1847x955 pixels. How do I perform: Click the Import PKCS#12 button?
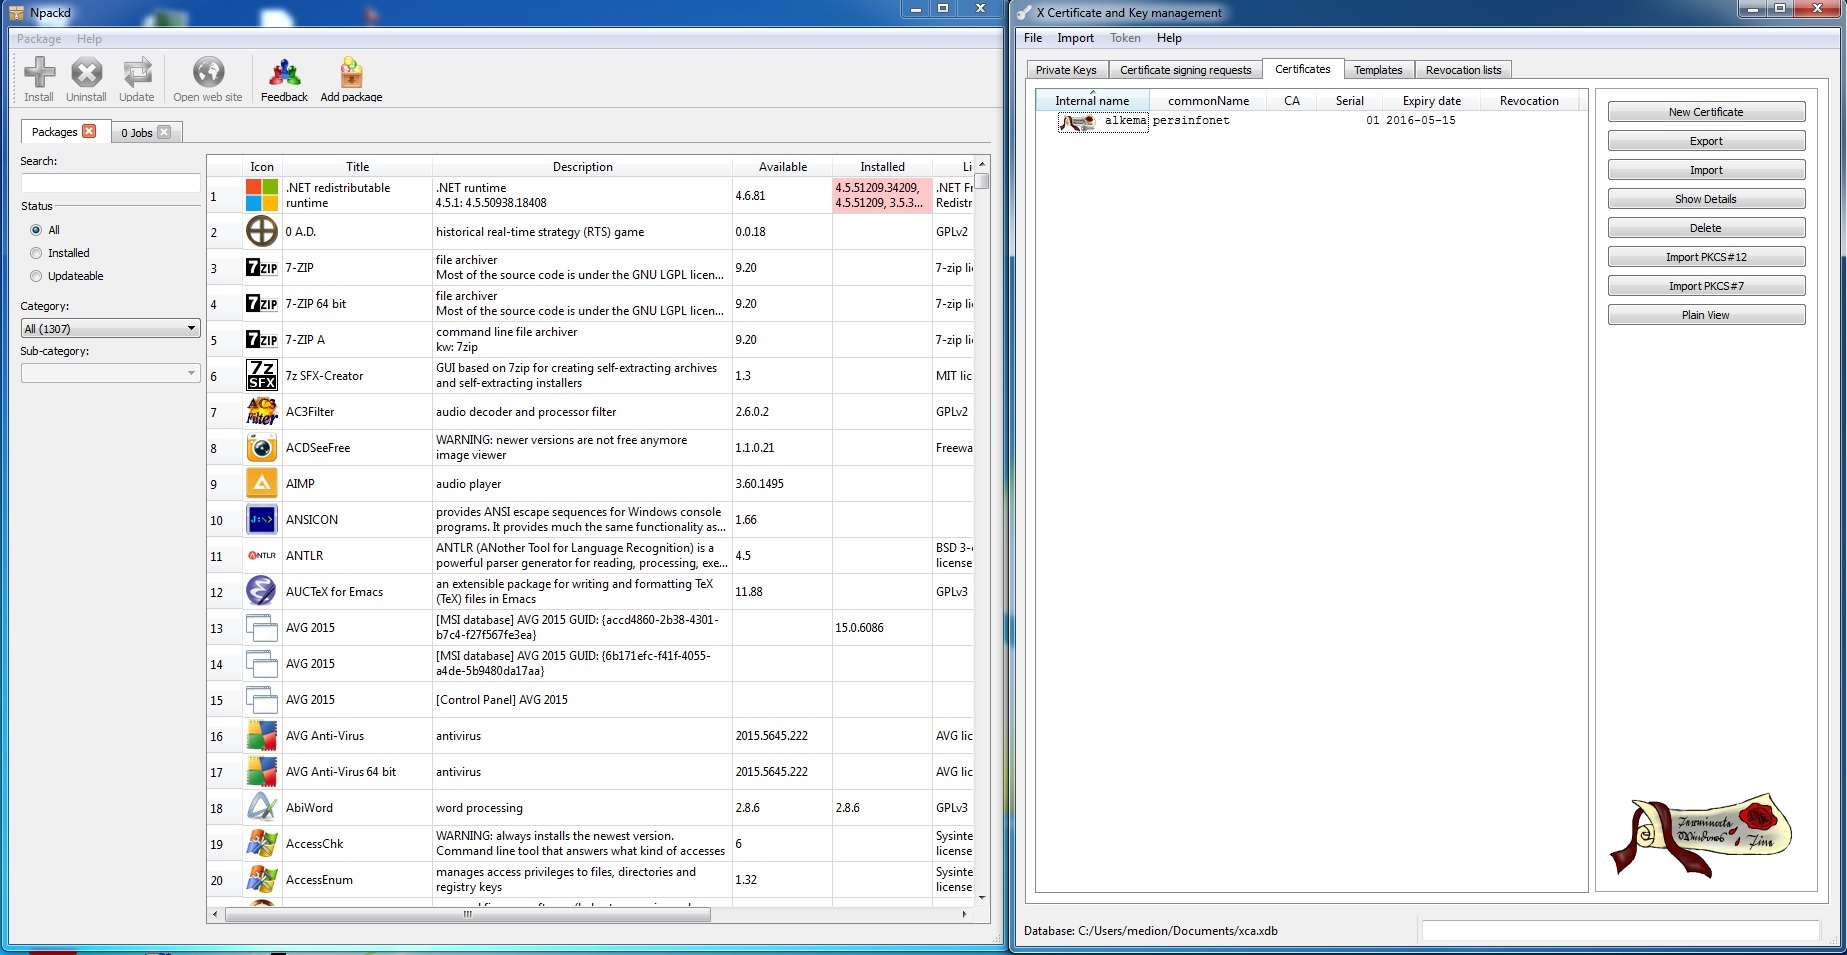click(1706, 257)
